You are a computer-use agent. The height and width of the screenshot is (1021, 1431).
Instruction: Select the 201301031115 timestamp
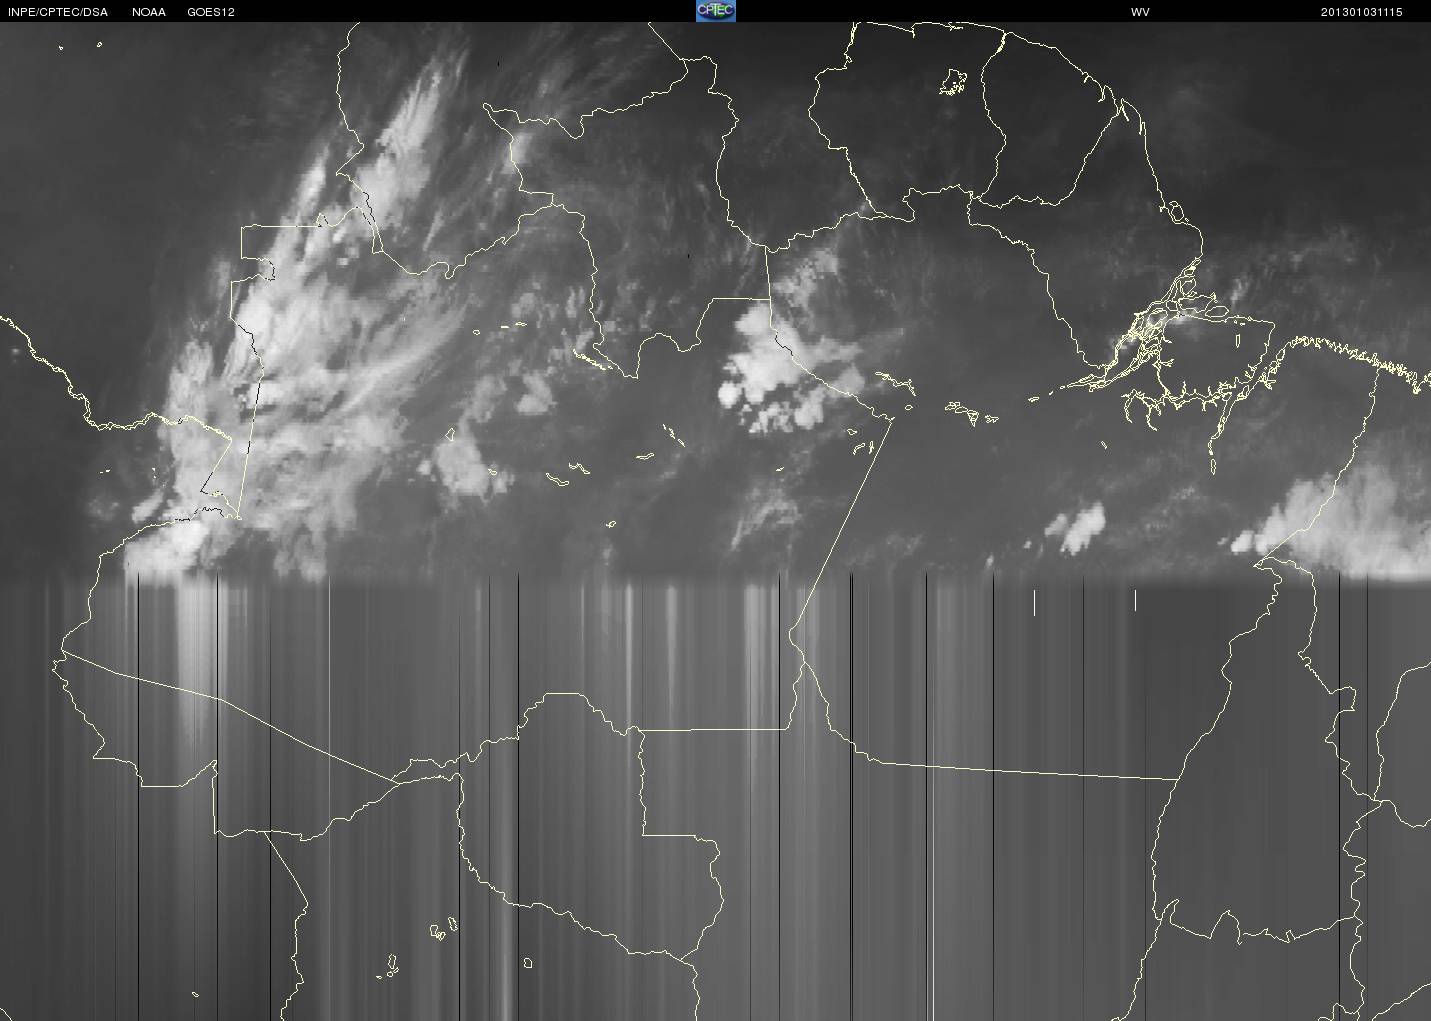tap(1362, 12)
